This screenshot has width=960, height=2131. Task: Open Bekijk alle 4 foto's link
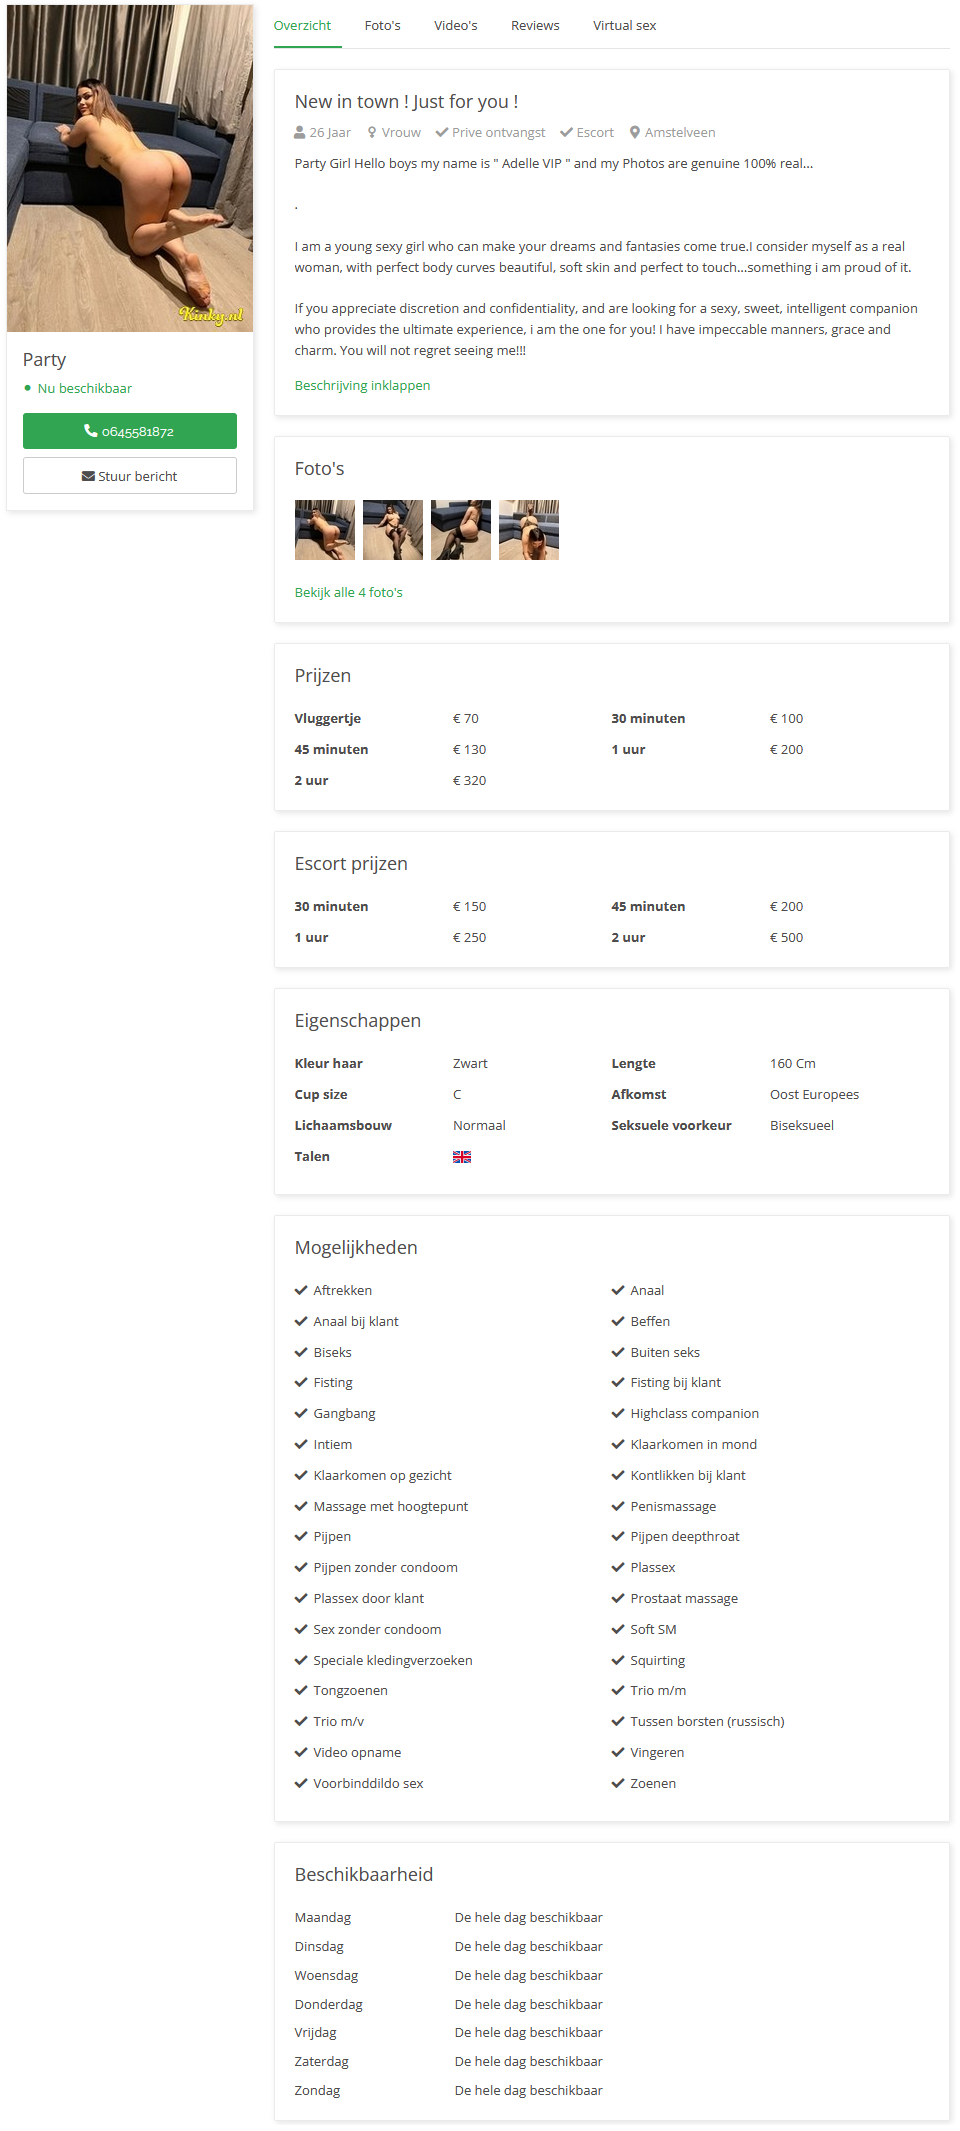tap(348, 592)
